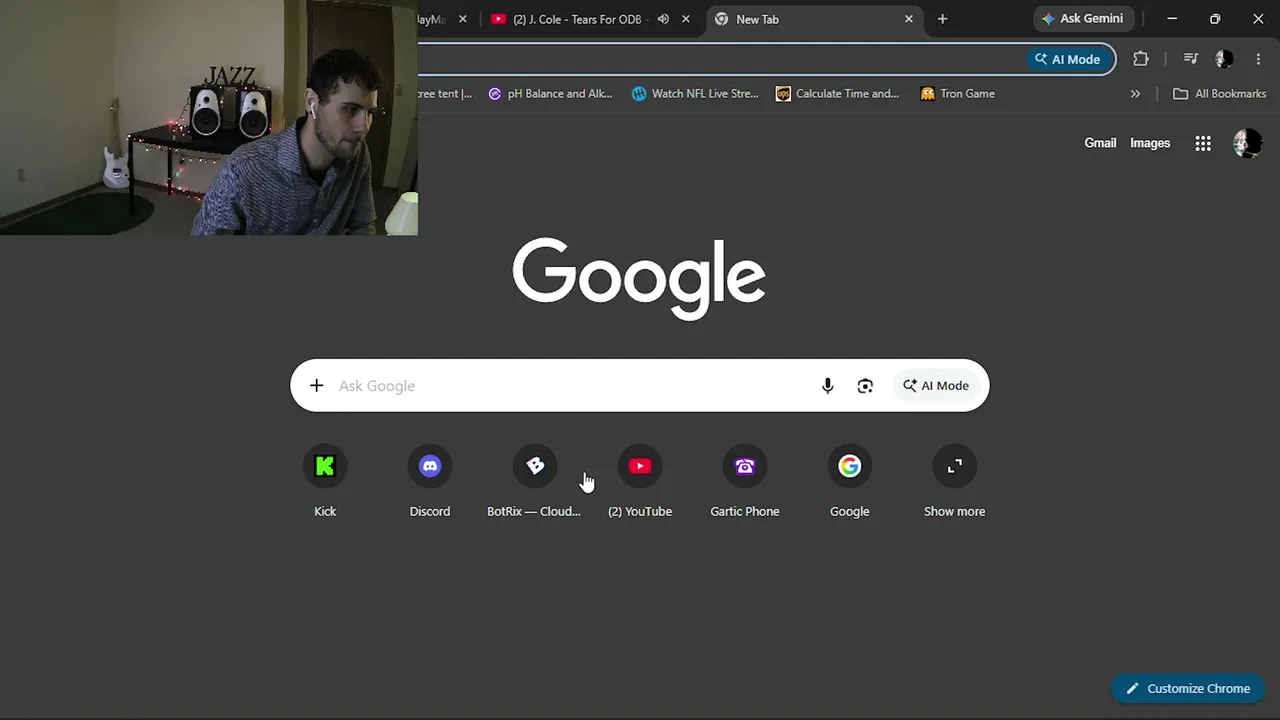Screen dimensions: 1280x720
Task: Expand the hidden bookmarks overflow chevron
Action: pos(1135,94)
